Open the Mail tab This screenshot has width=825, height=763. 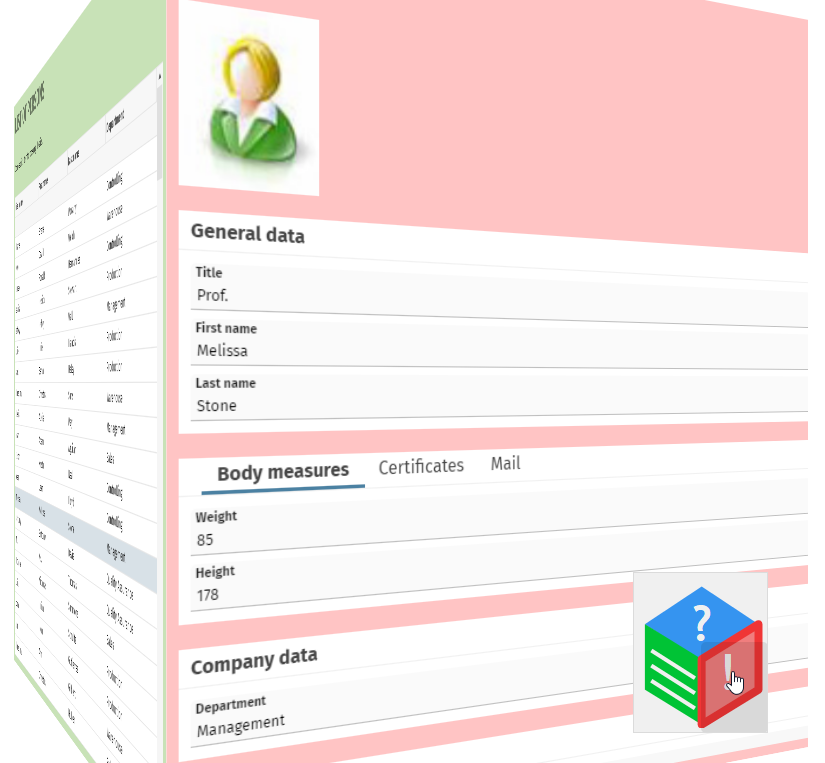coord(505,463)
